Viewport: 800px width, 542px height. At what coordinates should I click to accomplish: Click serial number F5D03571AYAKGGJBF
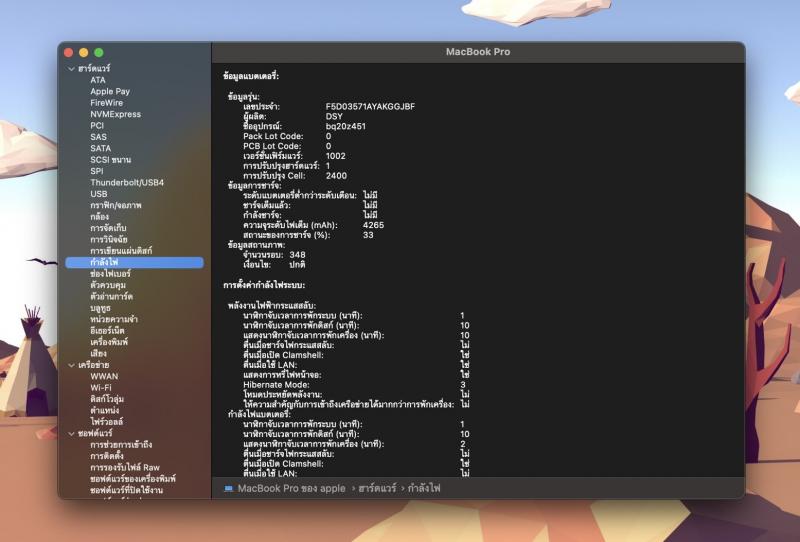point(370,107)
